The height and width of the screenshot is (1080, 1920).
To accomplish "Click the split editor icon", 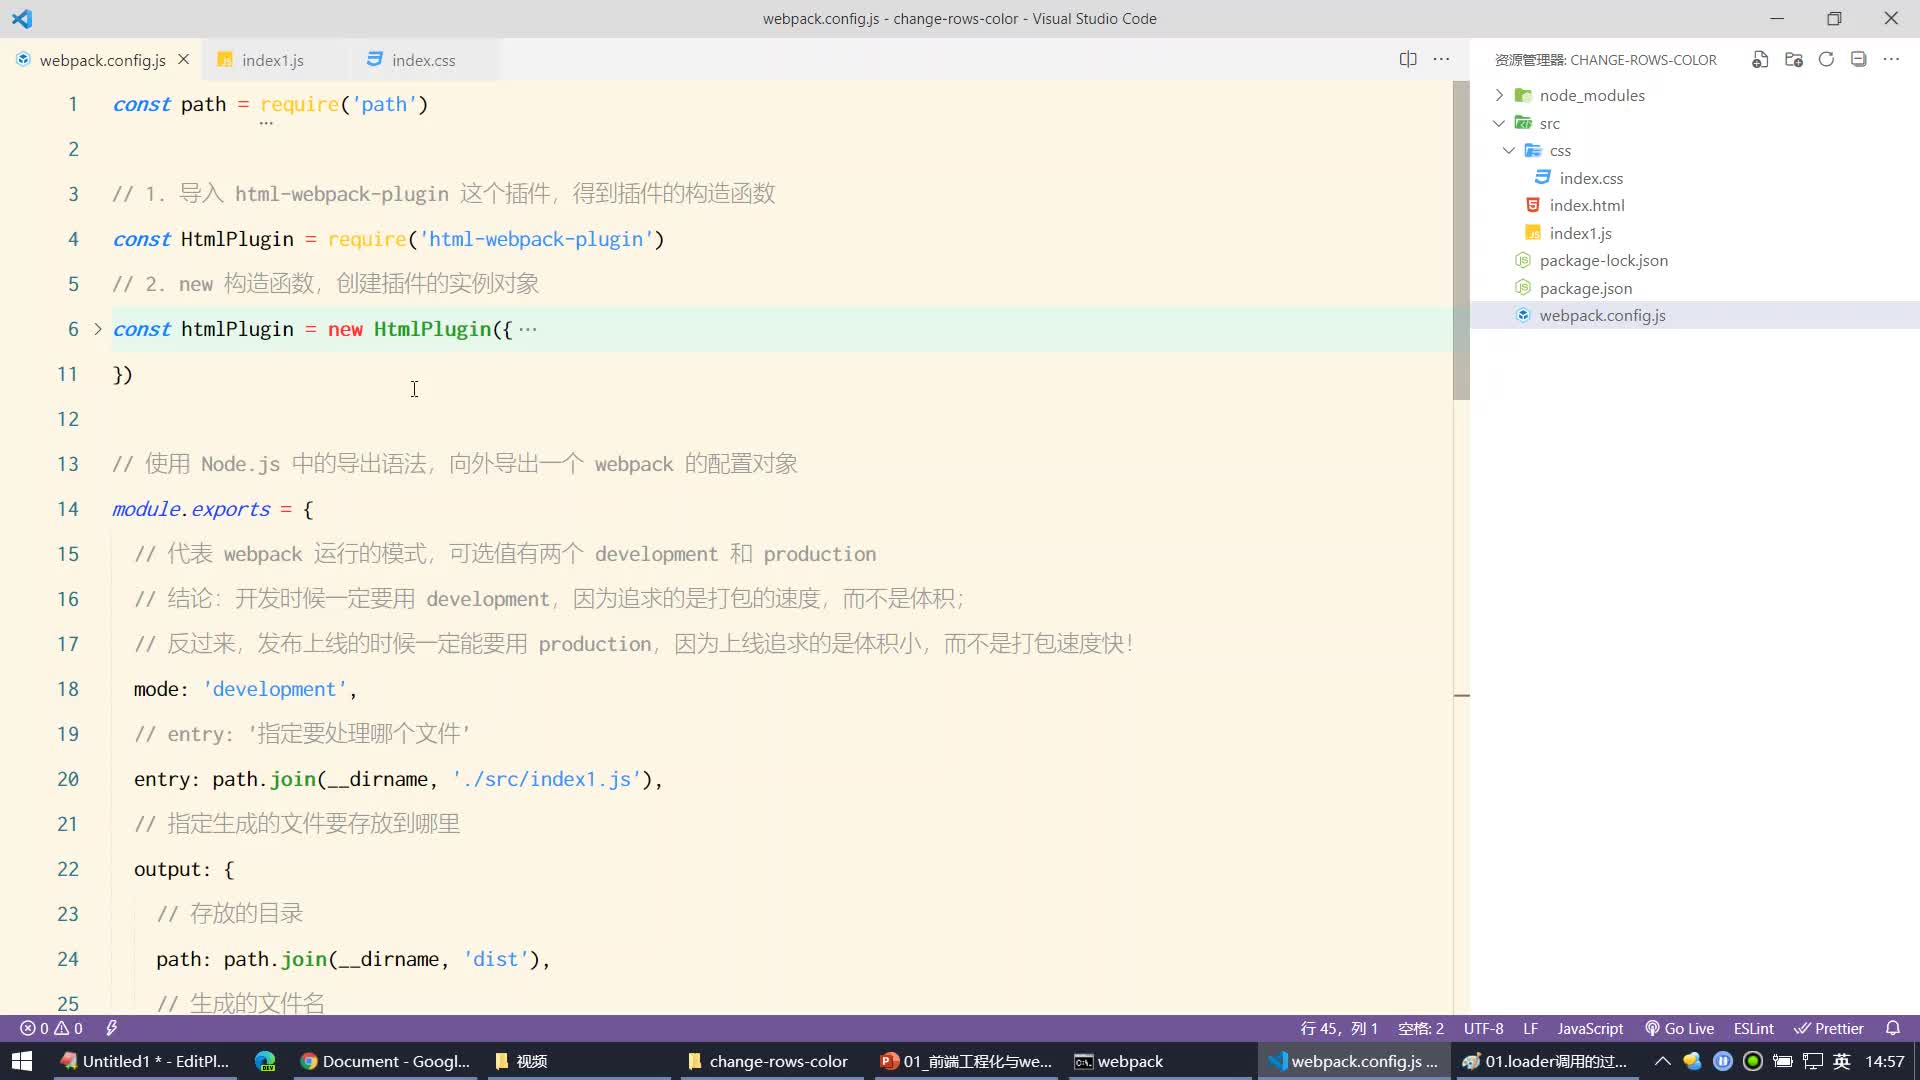I will [1407, 58].
